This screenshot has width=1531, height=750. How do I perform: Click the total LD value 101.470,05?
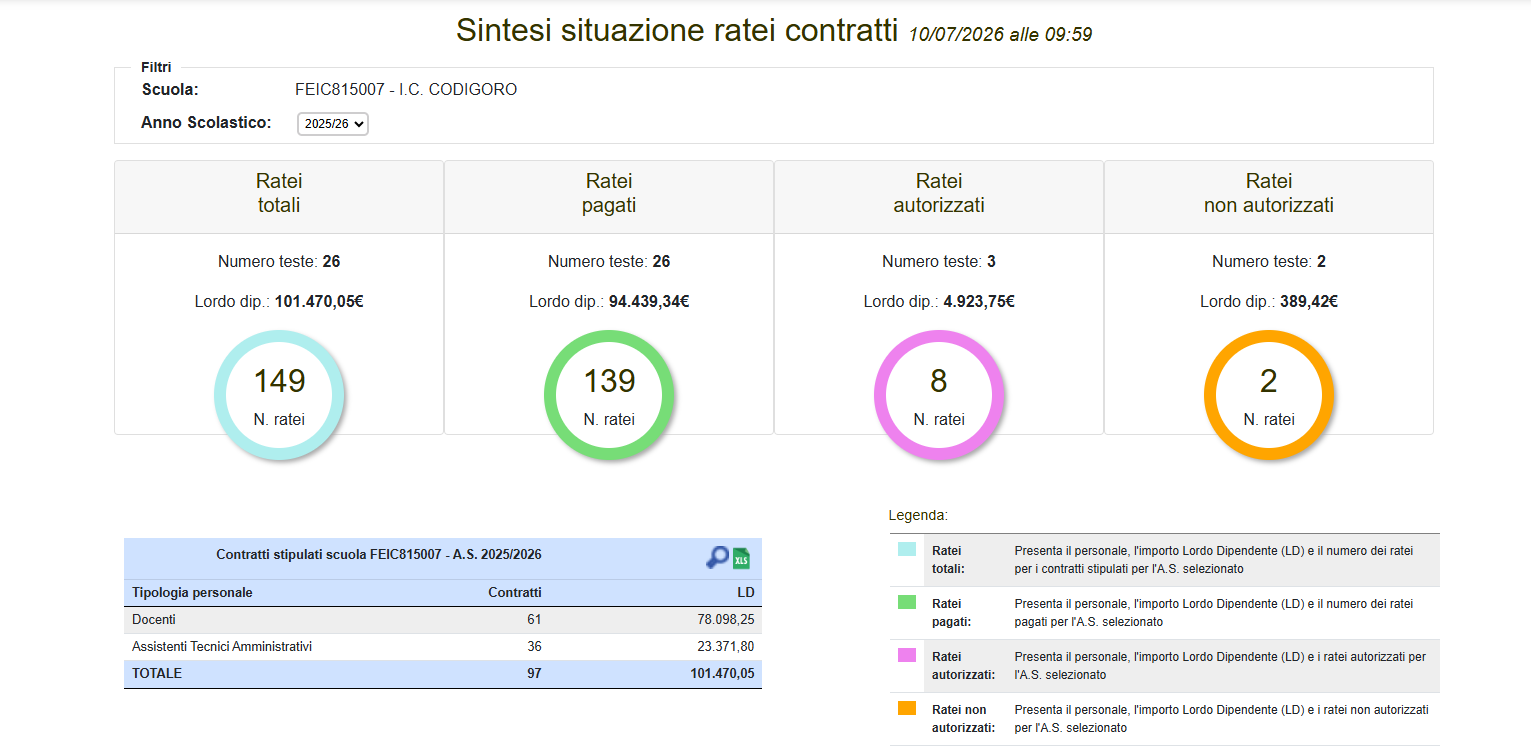[722, 674]
